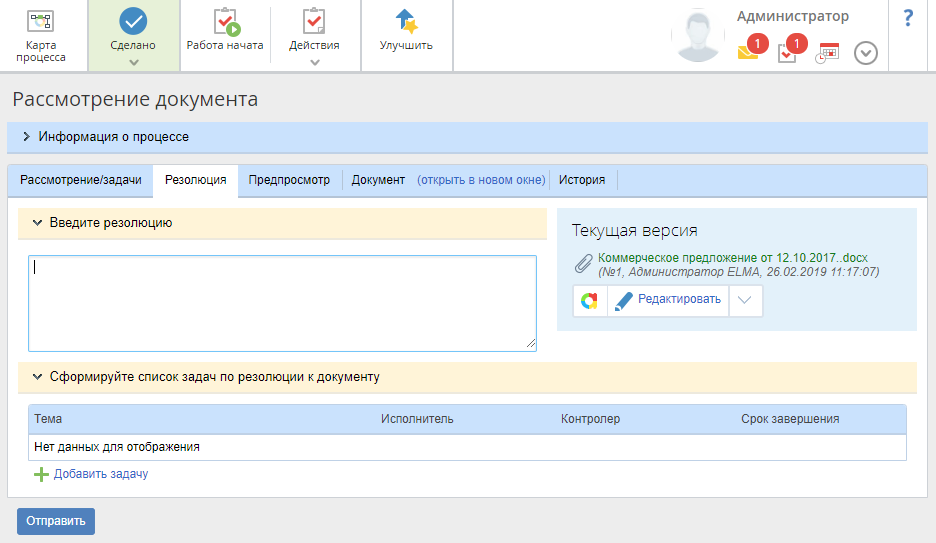Expand the Информация о процессе section
The width and height of the screenshot is (936, 543).
pyautogui.click(x=27, y=137)
